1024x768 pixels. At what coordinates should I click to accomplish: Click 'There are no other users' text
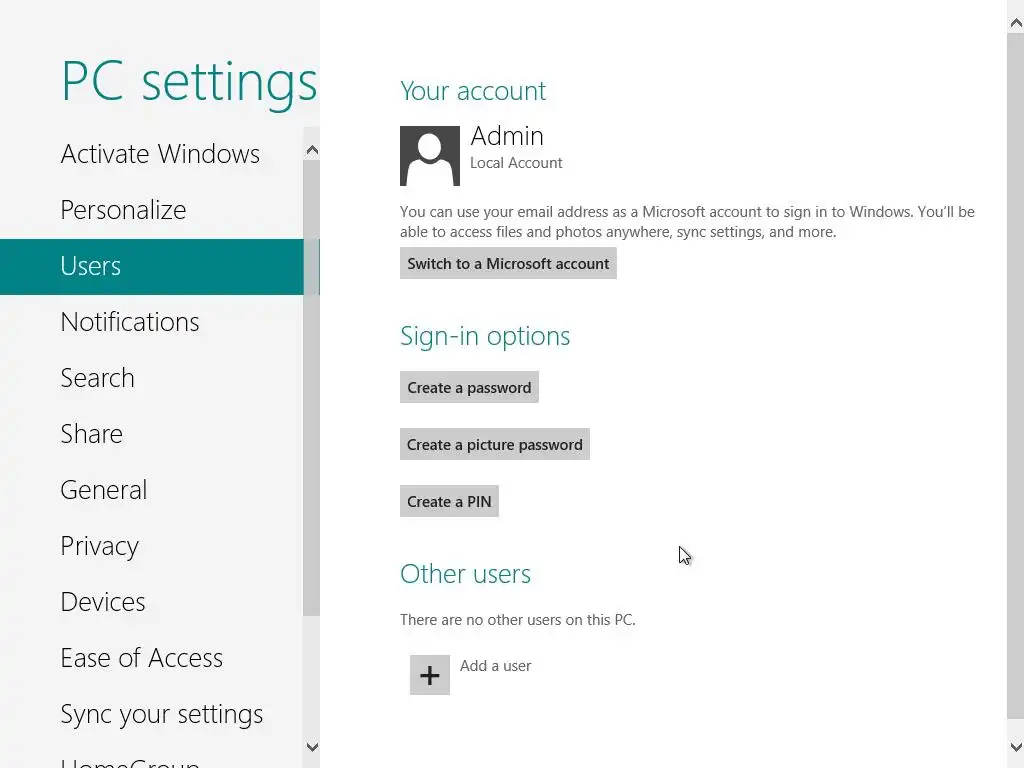click(x=518, y=620)
